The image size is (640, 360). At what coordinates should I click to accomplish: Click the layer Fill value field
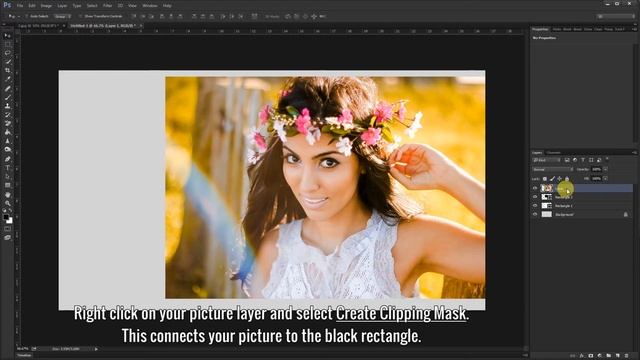[x=596, y=178]
